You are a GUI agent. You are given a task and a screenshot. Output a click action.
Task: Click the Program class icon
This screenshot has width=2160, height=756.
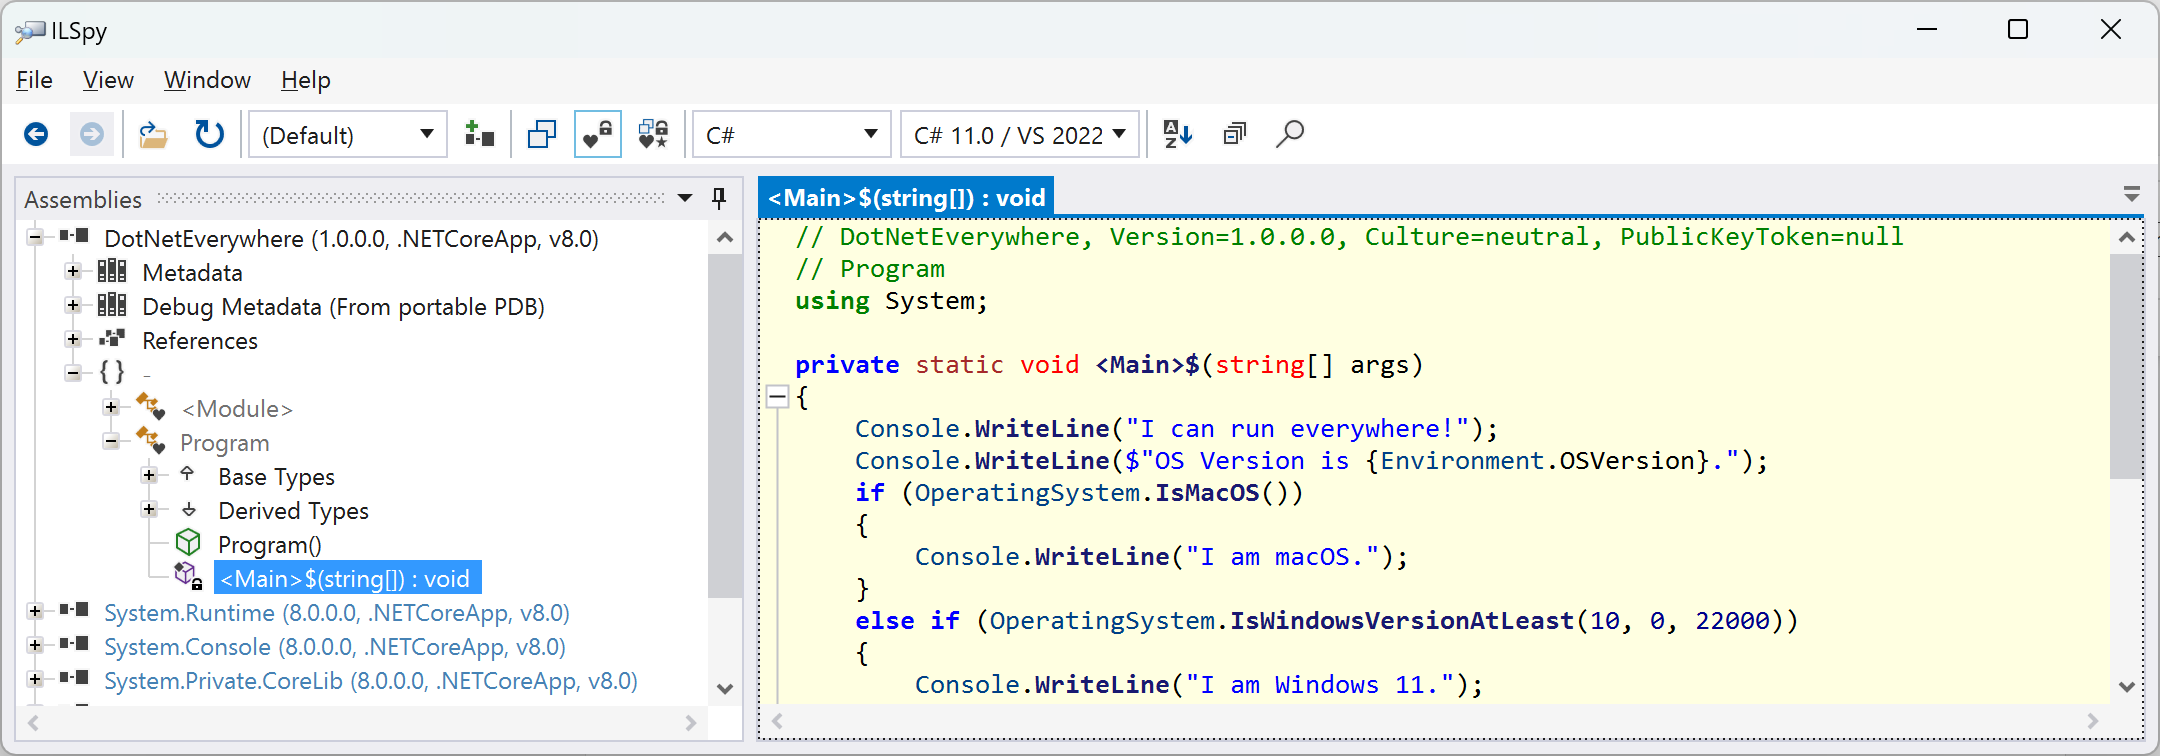(x=150, y=441)
